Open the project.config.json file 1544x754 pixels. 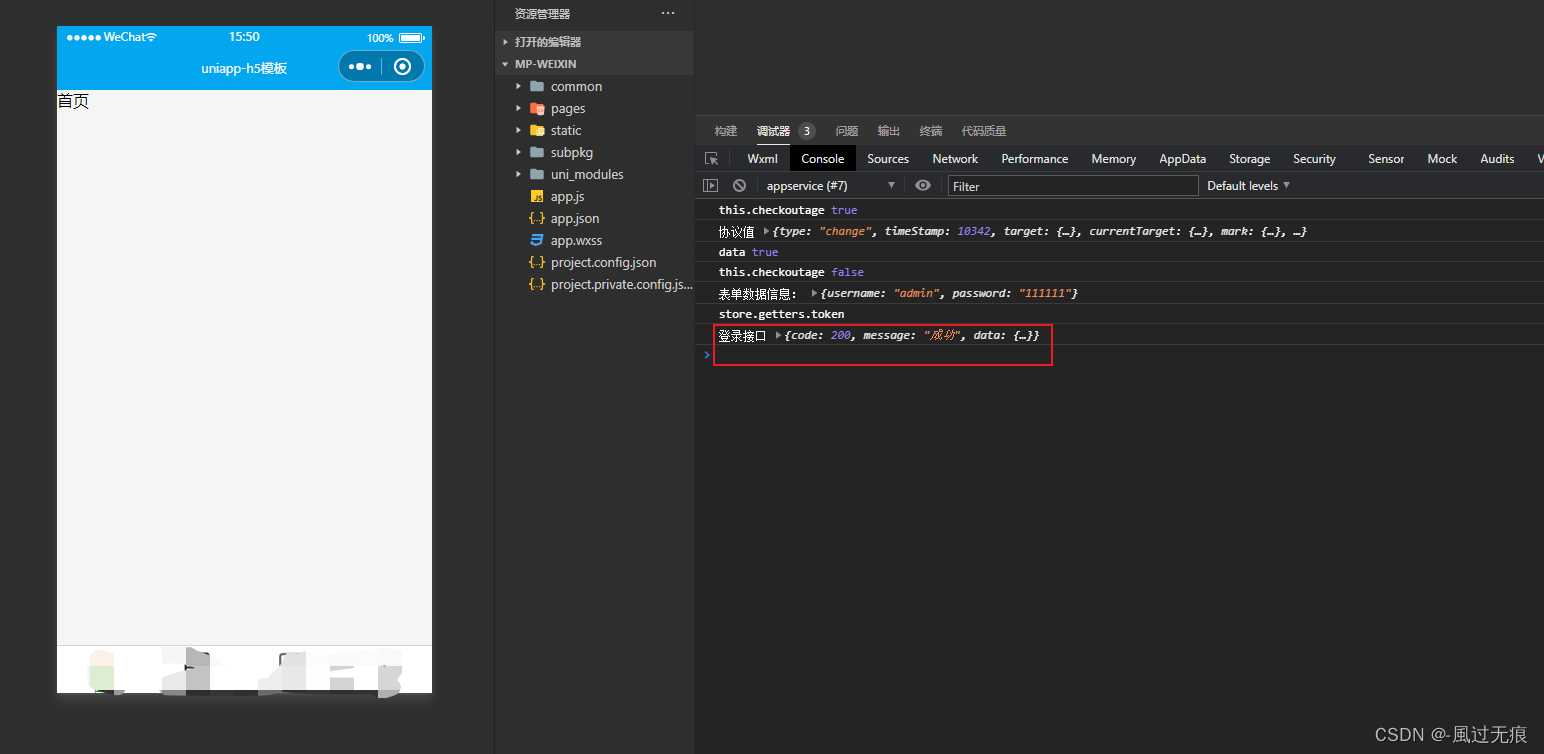coord(602,262)
